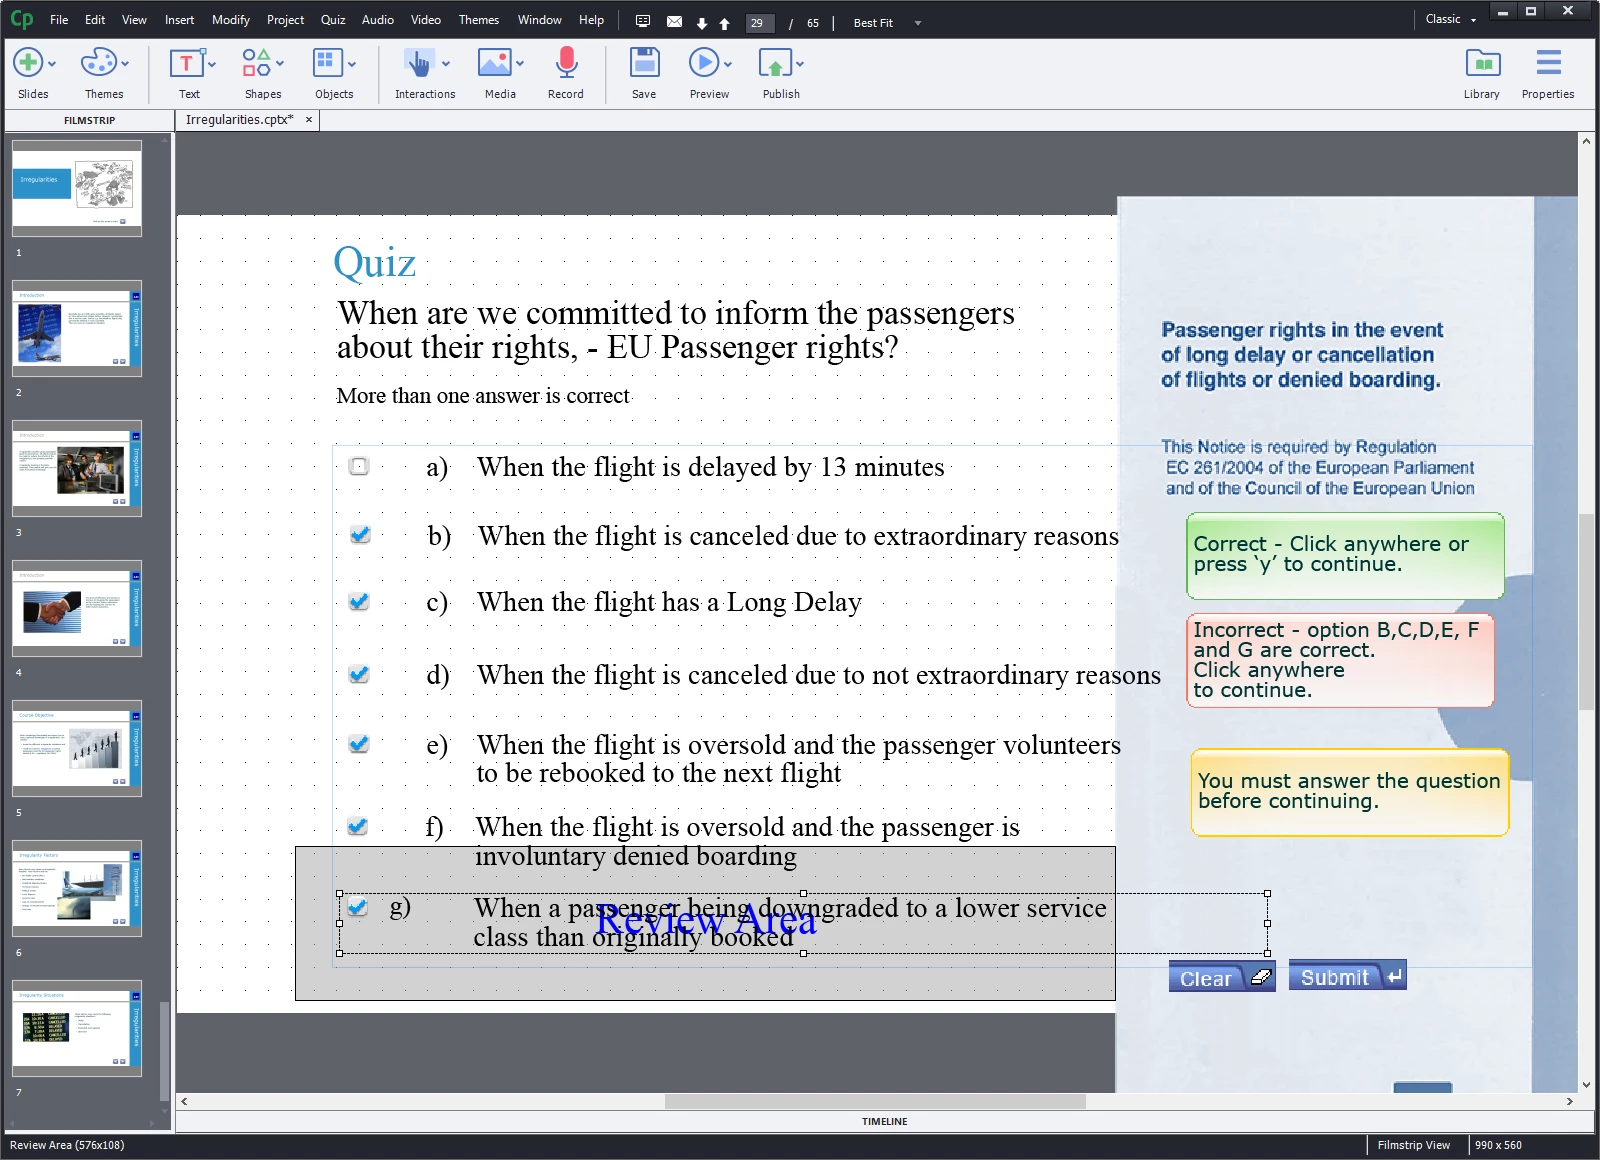Open the Window menu
Viewport: 1600px width, 1160px height.
tap(540, 20)
